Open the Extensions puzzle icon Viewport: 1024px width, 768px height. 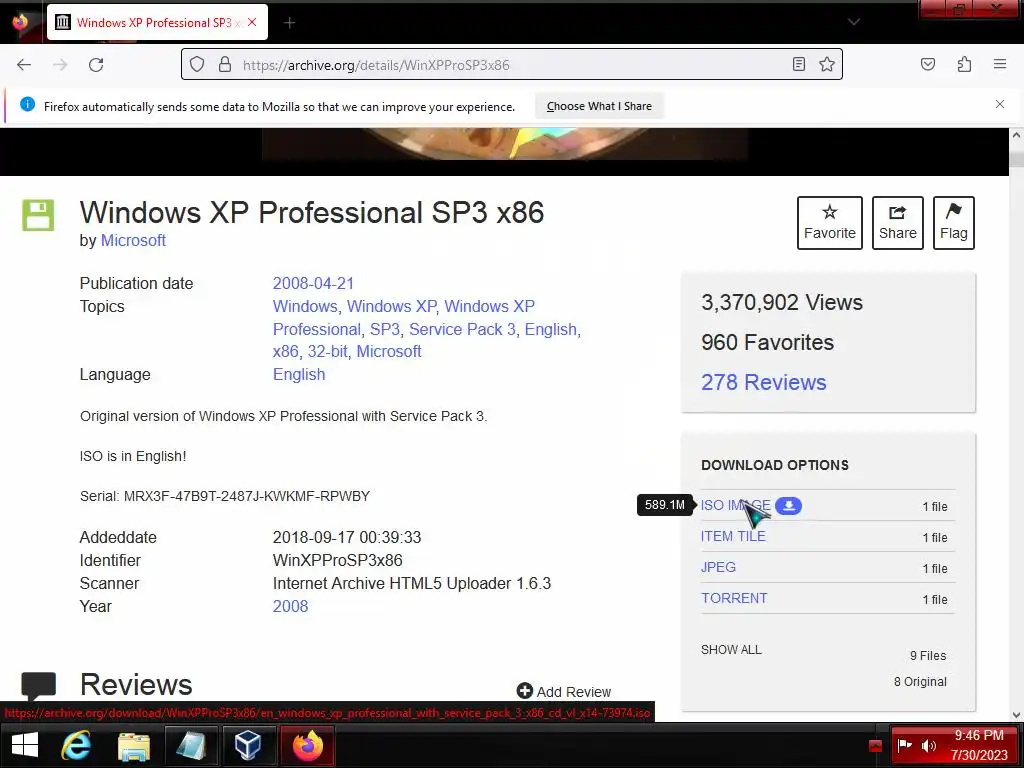coord(964,64)
